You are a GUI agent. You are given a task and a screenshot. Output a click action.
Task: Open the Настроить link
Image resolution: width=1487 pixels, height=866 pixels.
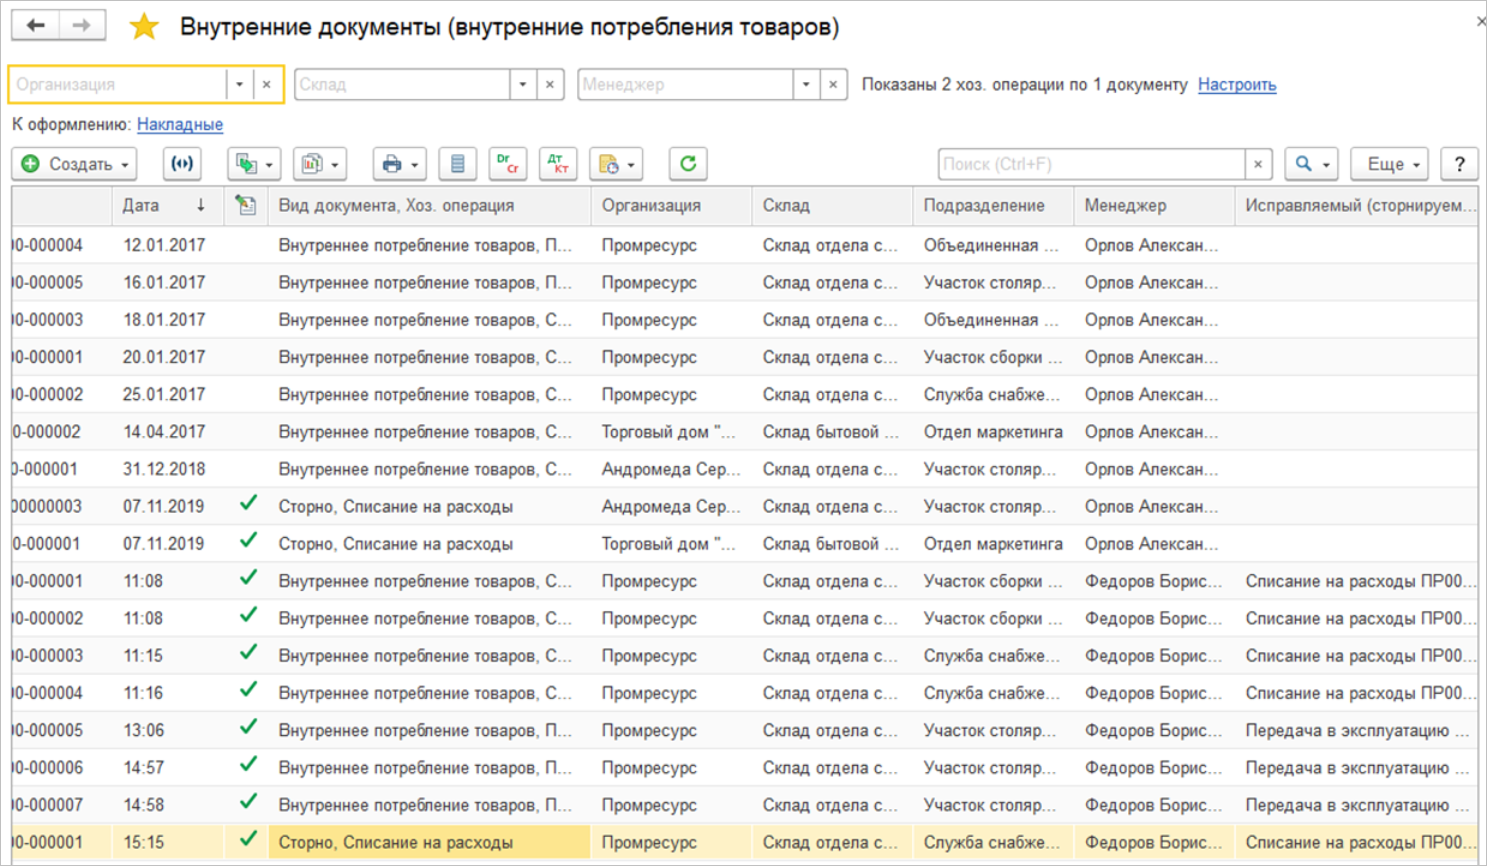(x=1236, y=85)
